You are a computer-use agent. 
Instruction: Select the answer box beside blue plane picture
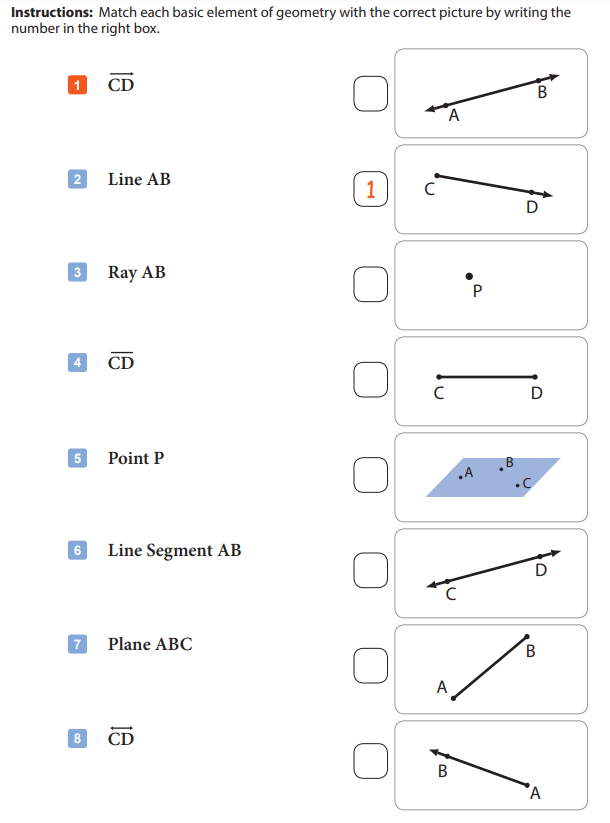click(x=371, y=475)
